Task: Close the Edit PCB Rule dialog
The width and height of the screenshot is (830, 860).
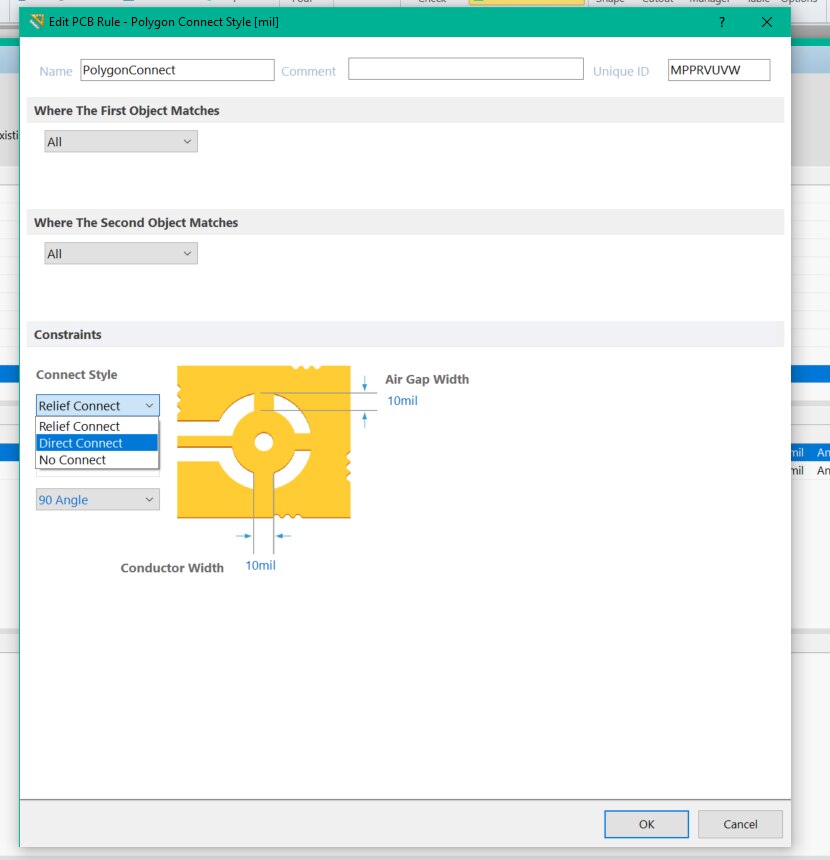Action: [x=767, y=22]
